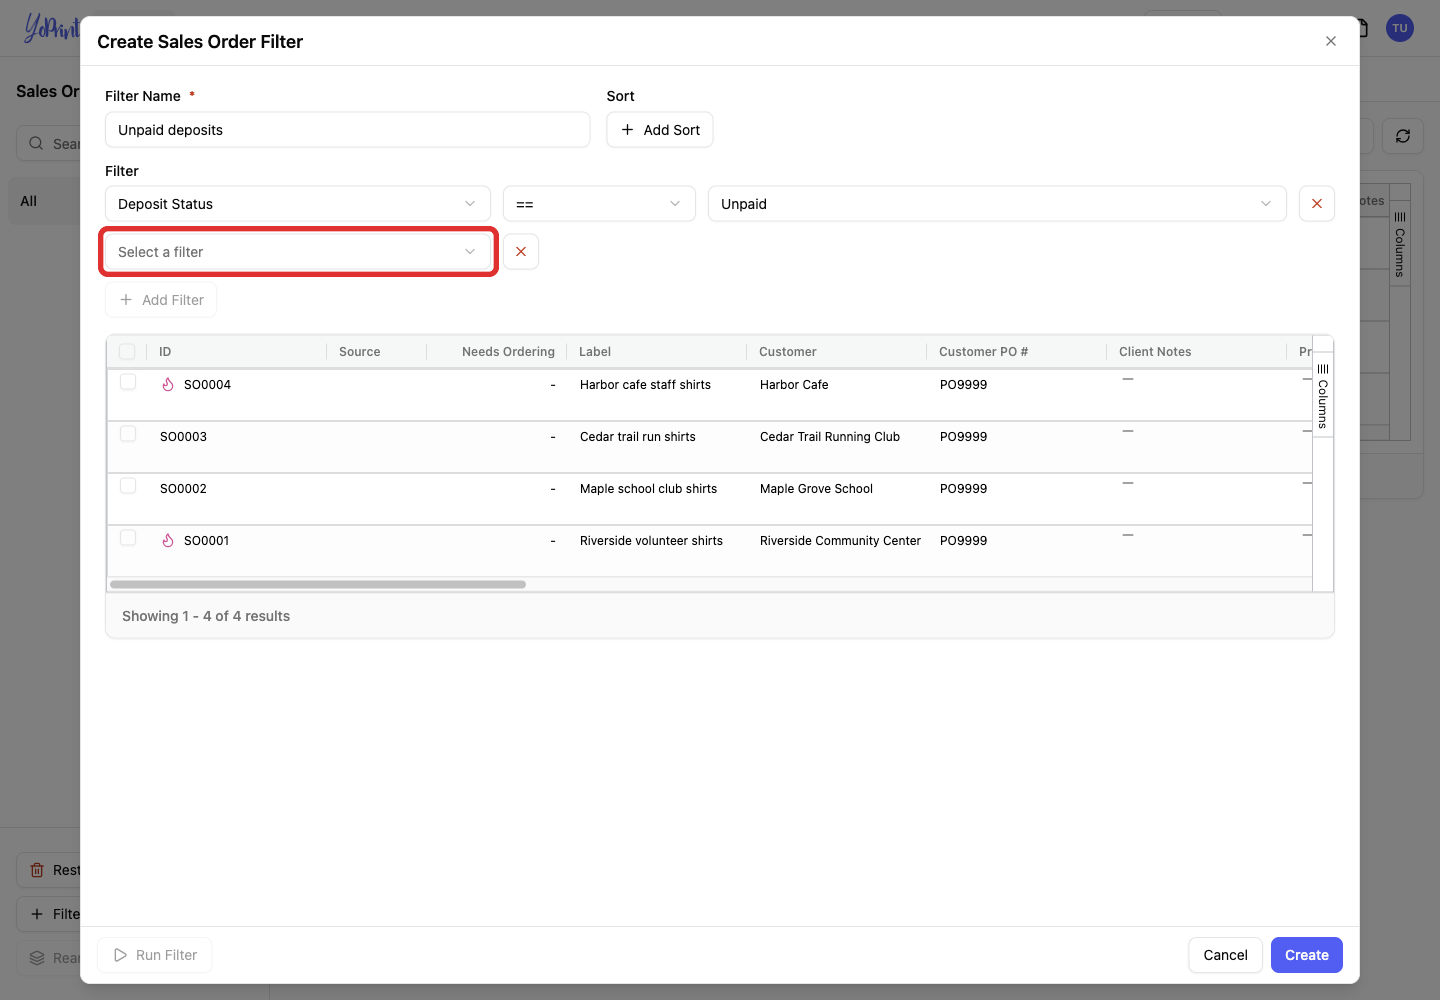This screenshot has height=1000, width=1440.
Task: Click 'Riverside volunteer shirts' label cell
Action: pyautogui.click(x=651, y=541)
